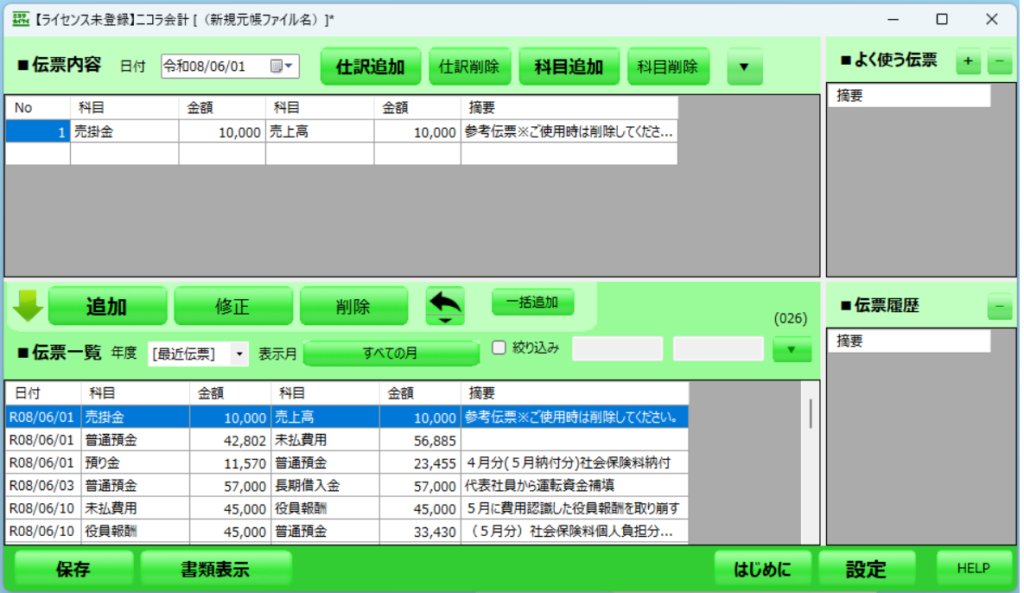Screen dimensions: 1024x593
Task: Maximize the ニコラ会計 window
Action: click(x=942, y=20)
